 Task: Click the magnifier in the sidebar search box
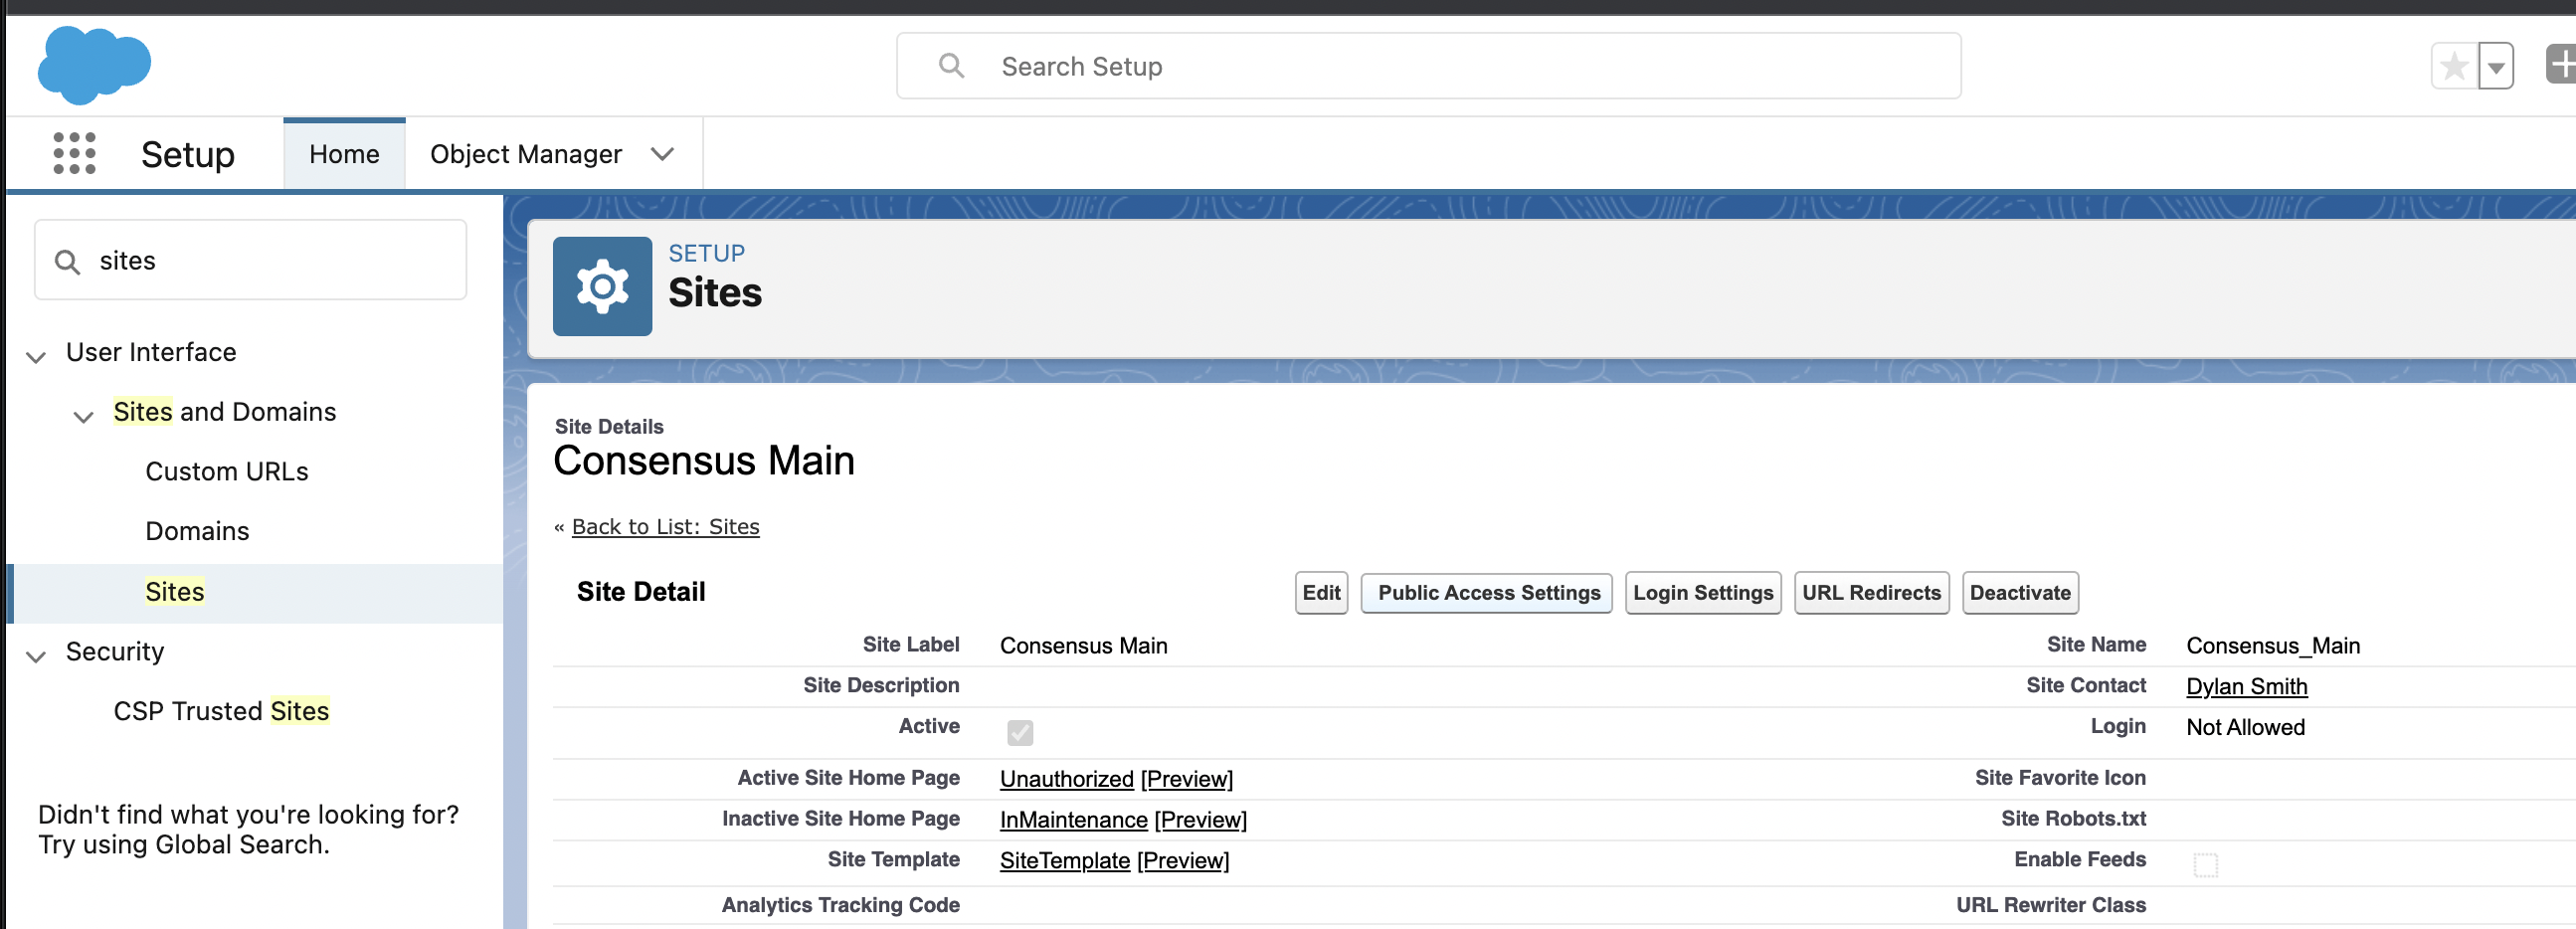pos(67,260)
